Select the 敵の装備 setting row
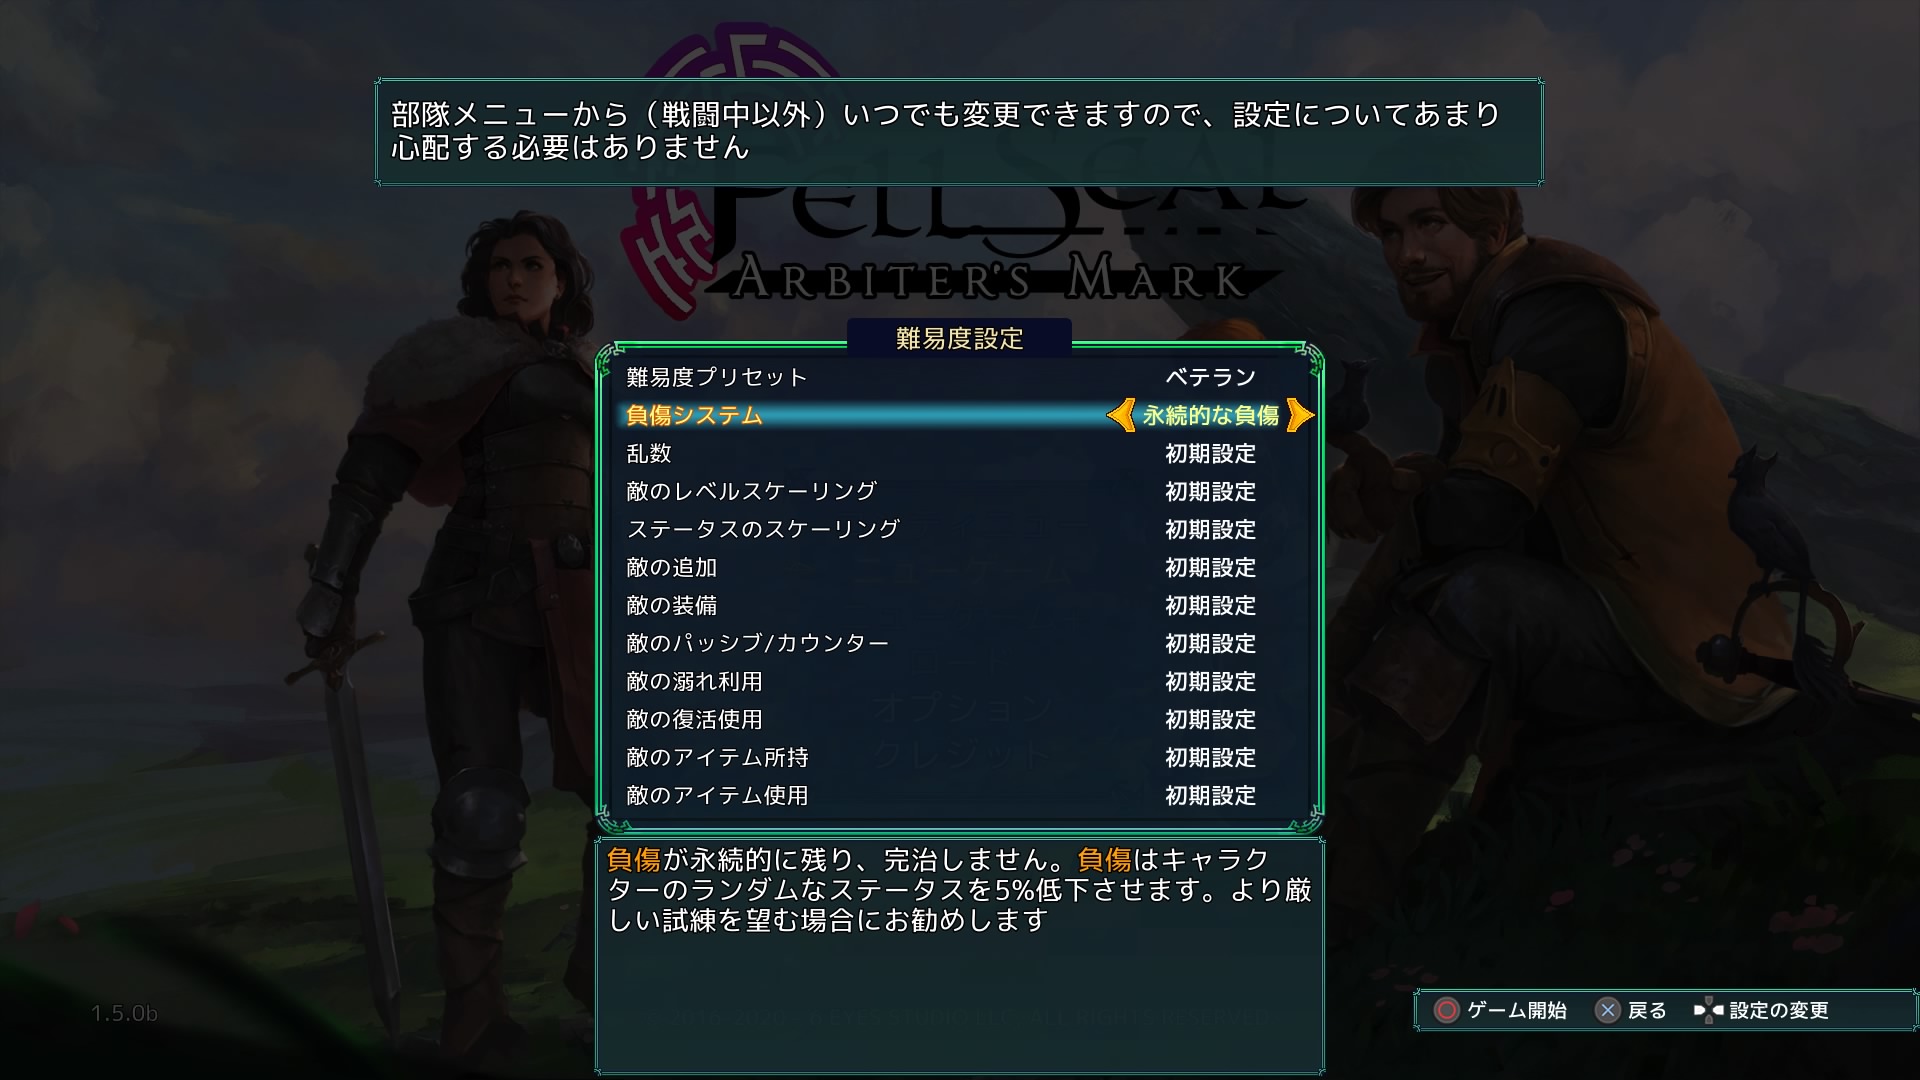Image resolution: width=1920 pixels, height=1080 pixels. [x=960, y=605]
